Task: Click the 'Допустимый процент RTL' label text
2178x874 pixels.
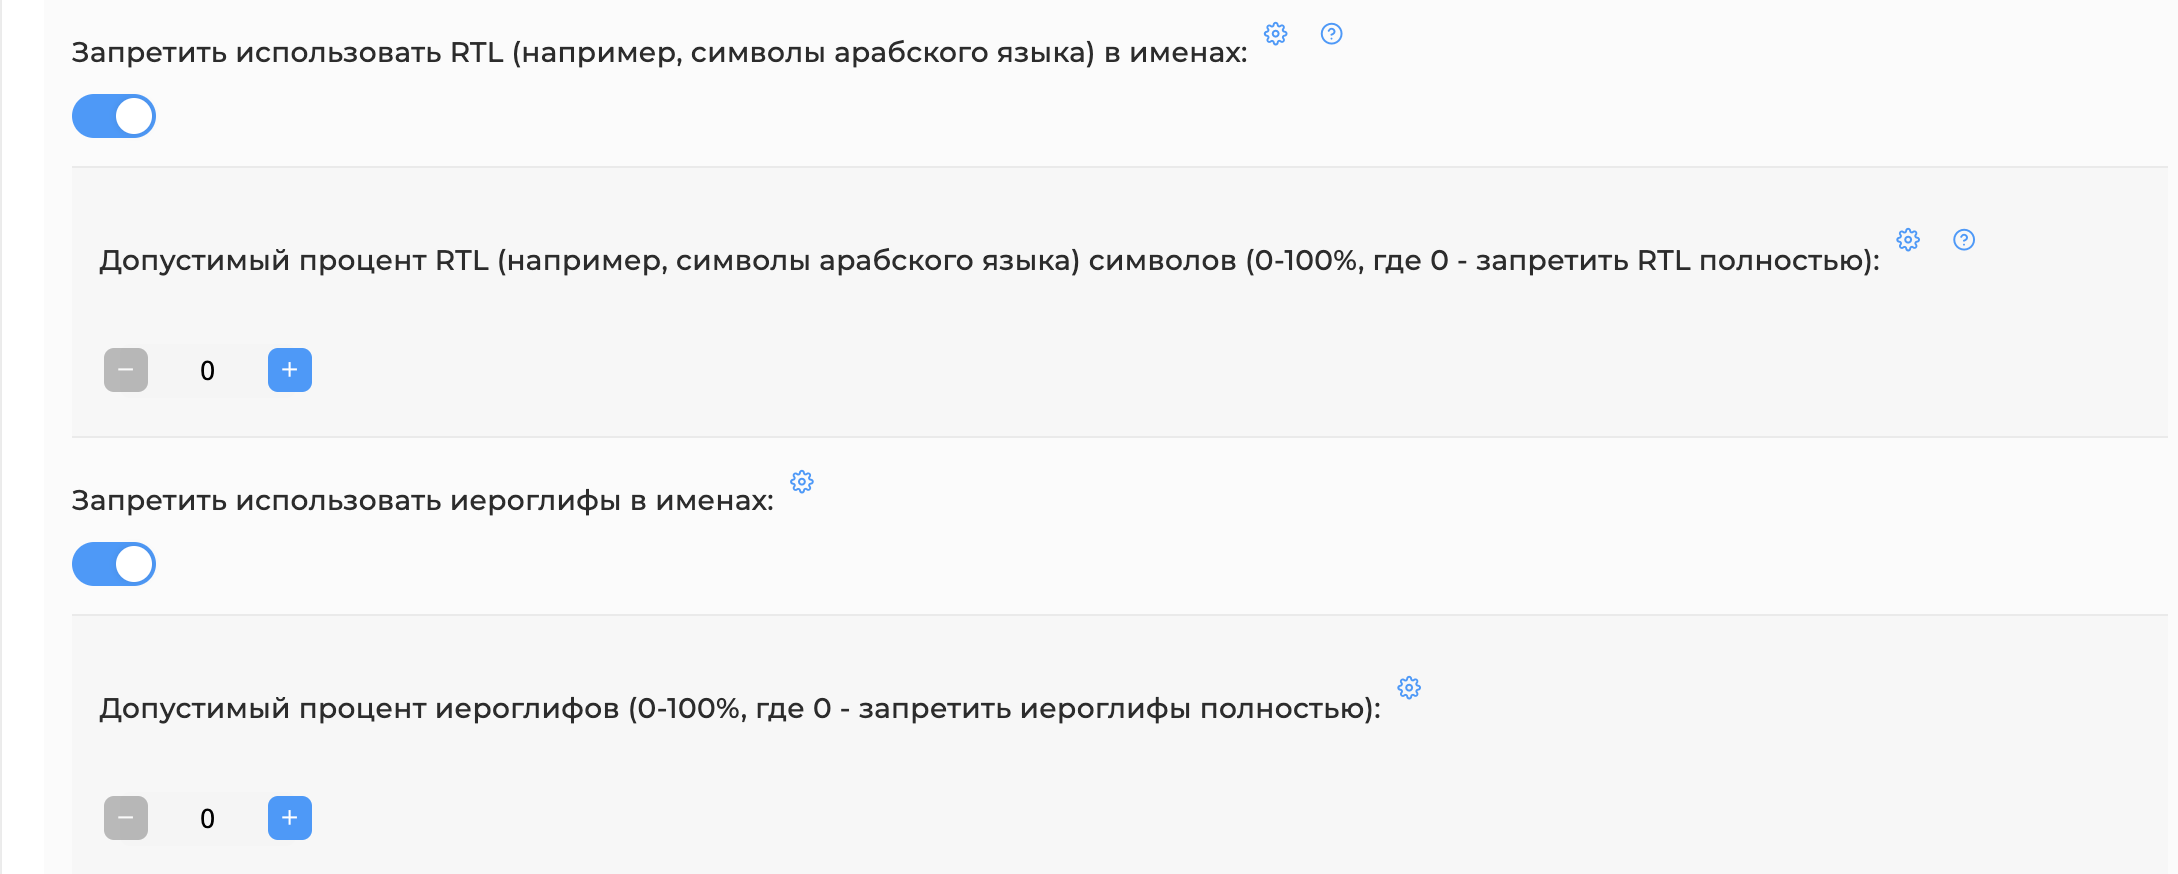Action: pos(989,260)
